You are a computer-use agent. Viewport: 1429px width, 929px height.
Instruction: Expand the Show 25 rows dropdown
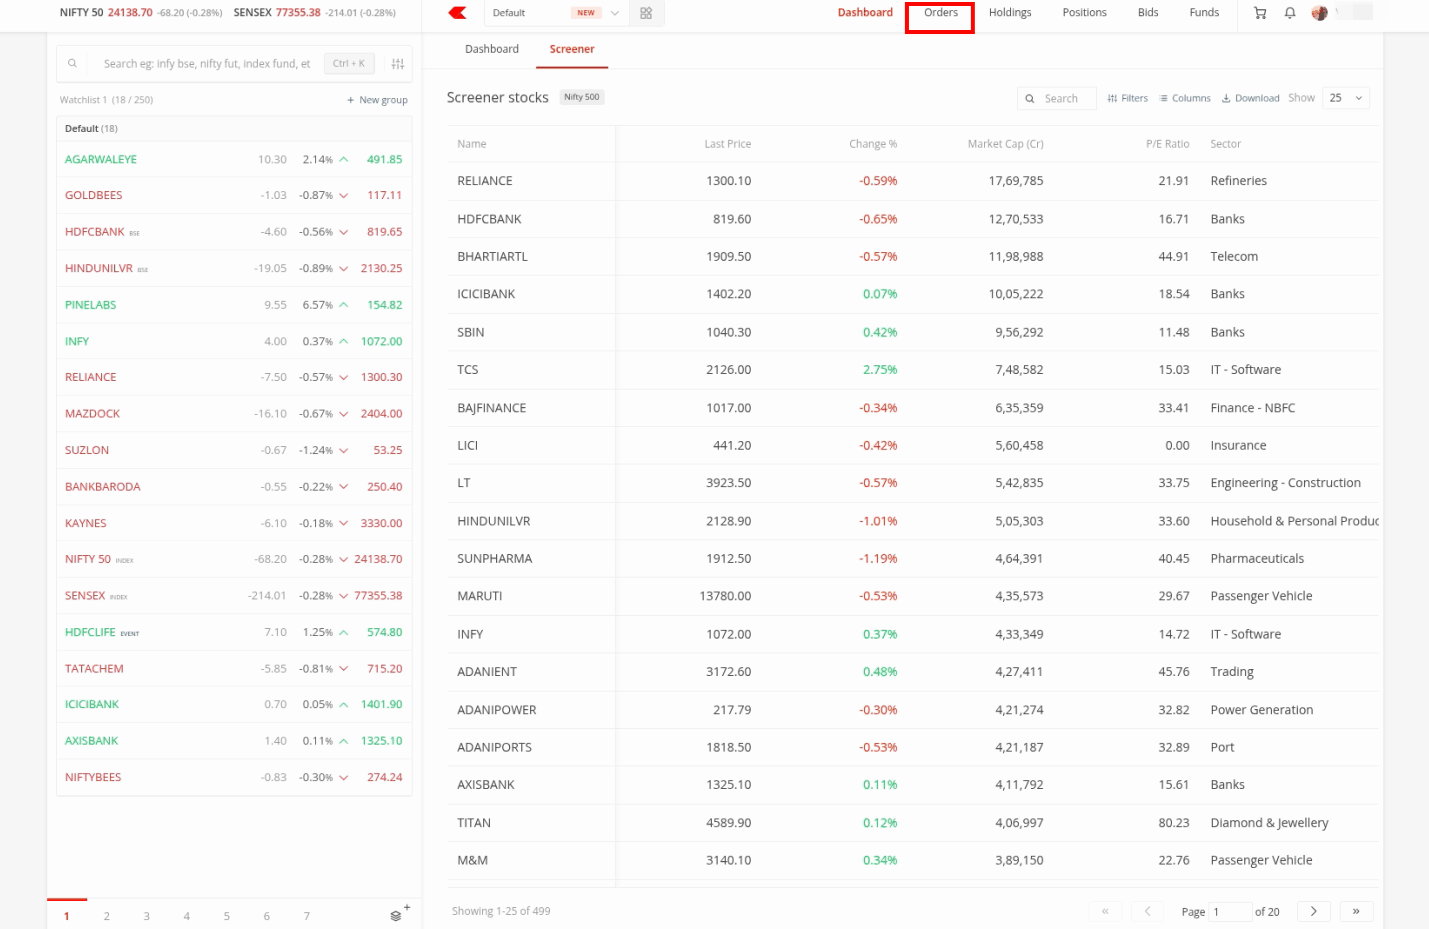1346,98
